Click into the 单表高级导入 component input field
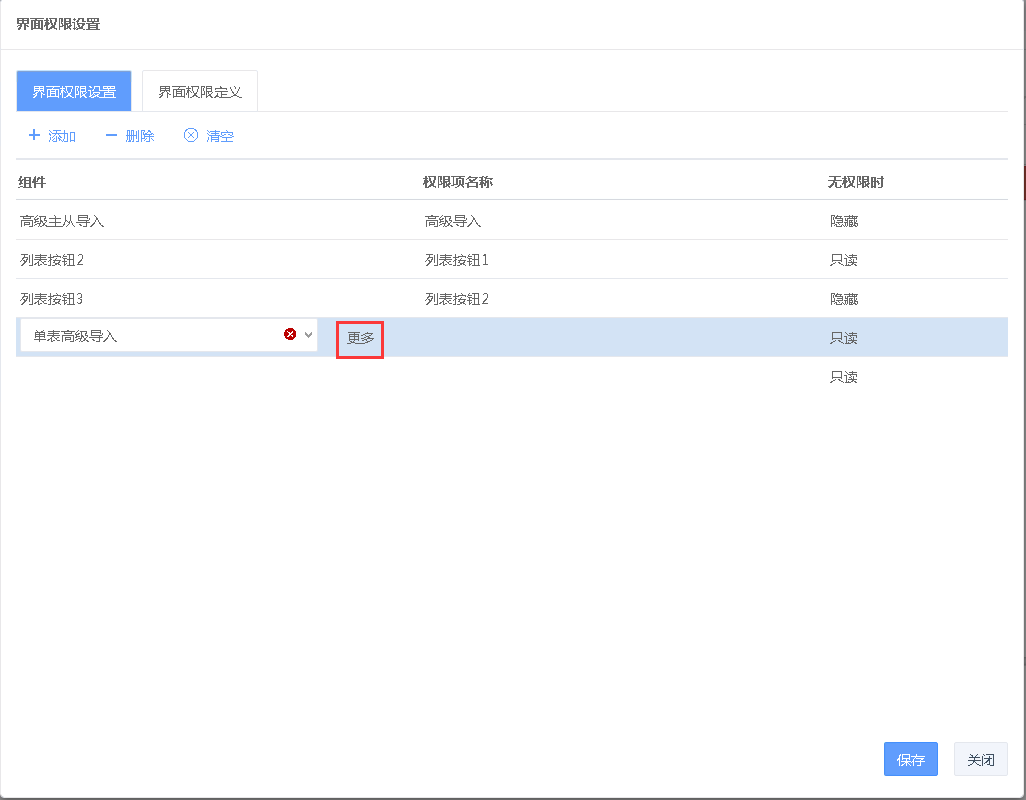1026x800 pixels. tap(150, 336)
